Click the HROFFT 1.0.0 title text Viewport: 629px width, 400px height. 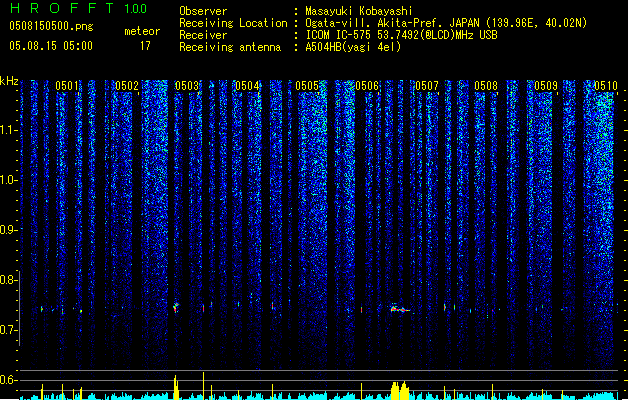(78, 8)
